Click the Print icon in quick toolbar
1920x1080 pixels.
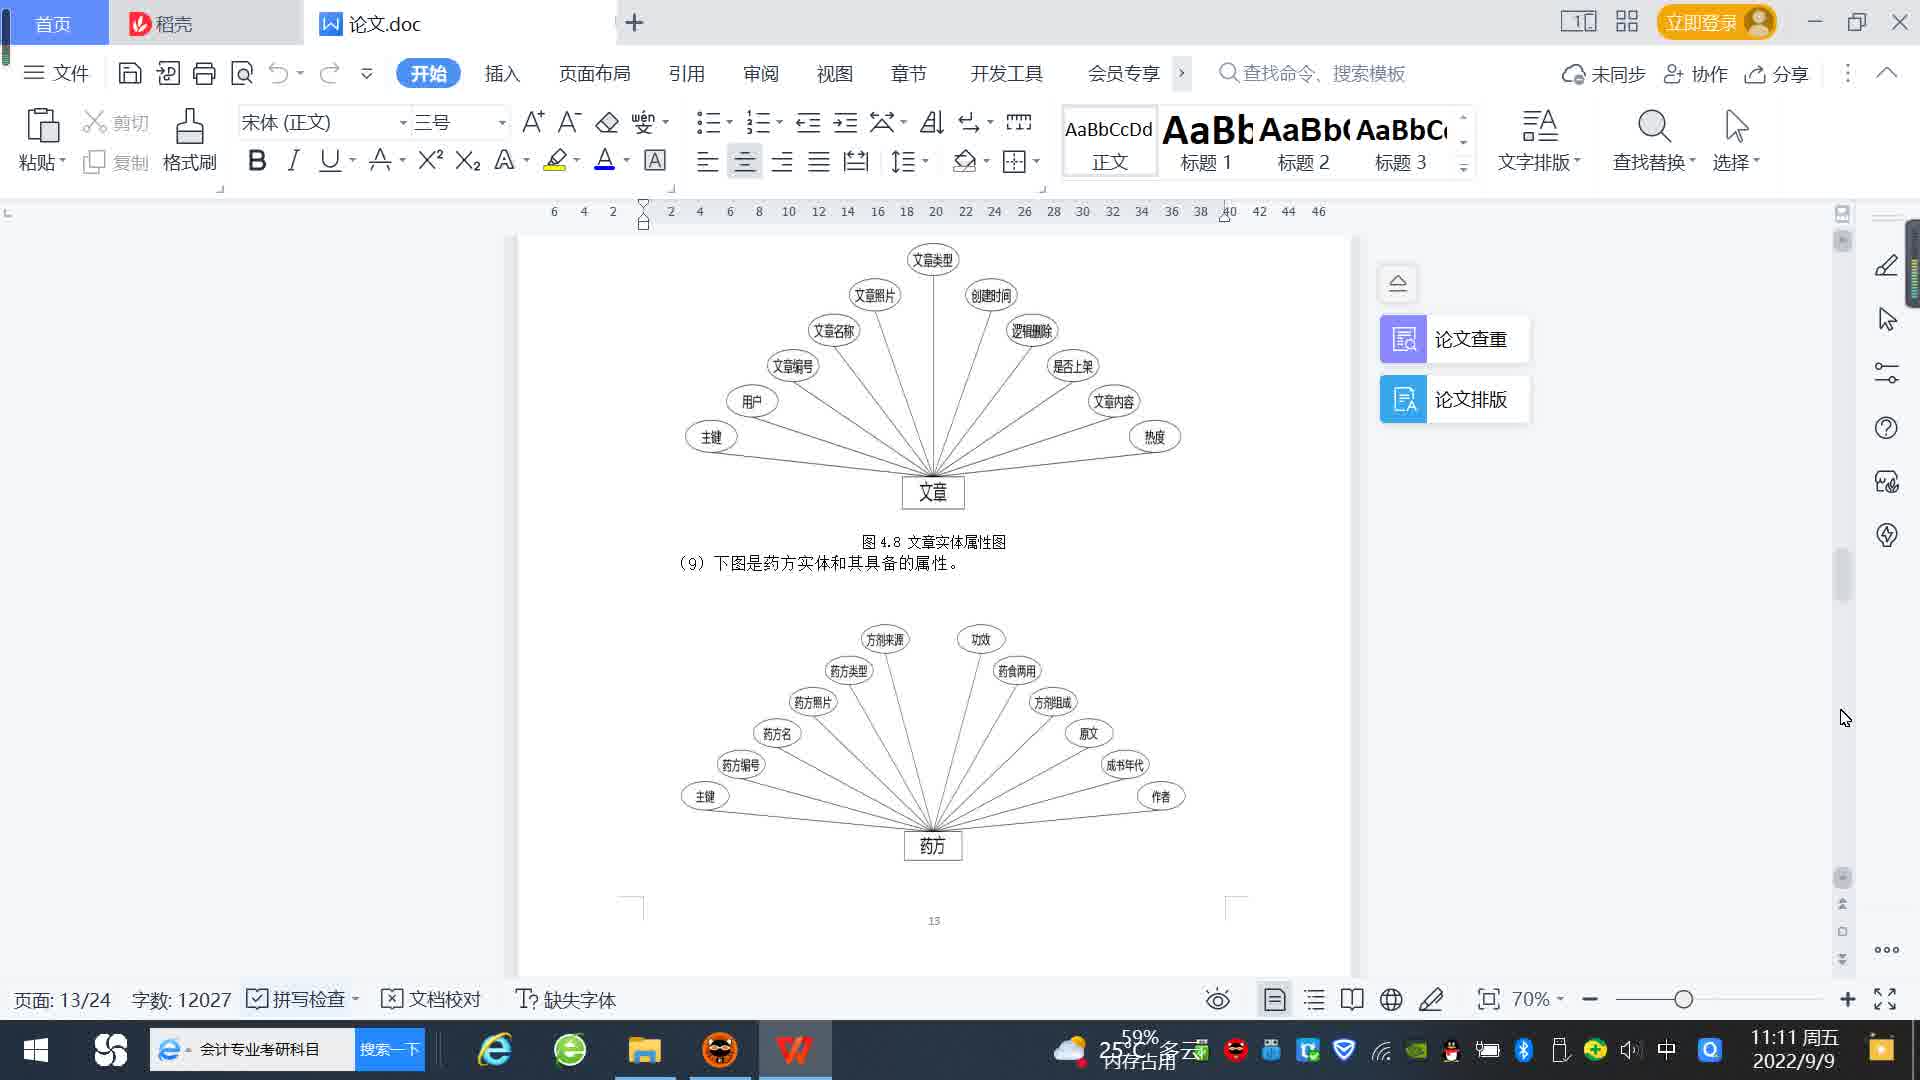[x=204, y=73]
